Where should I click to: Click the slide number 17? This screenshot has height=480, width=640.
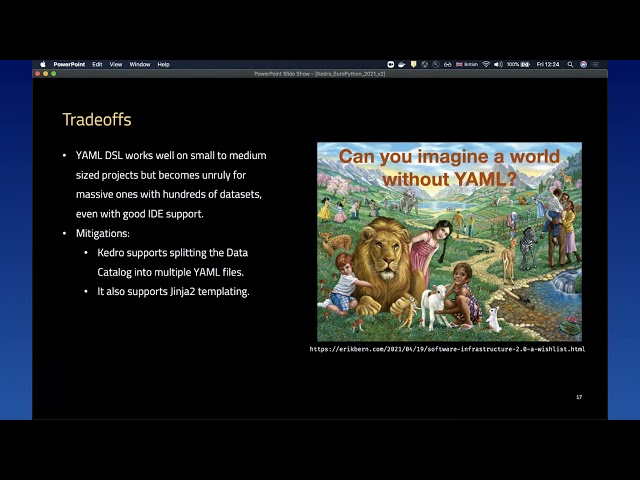(x=579, y=397)
